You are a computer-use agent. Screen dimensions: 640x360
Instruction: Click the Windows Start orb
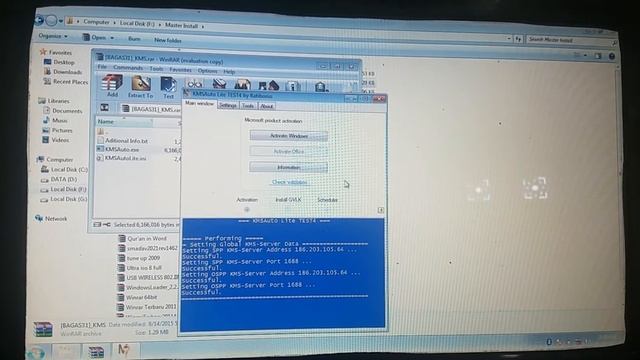tap(36, 353)
